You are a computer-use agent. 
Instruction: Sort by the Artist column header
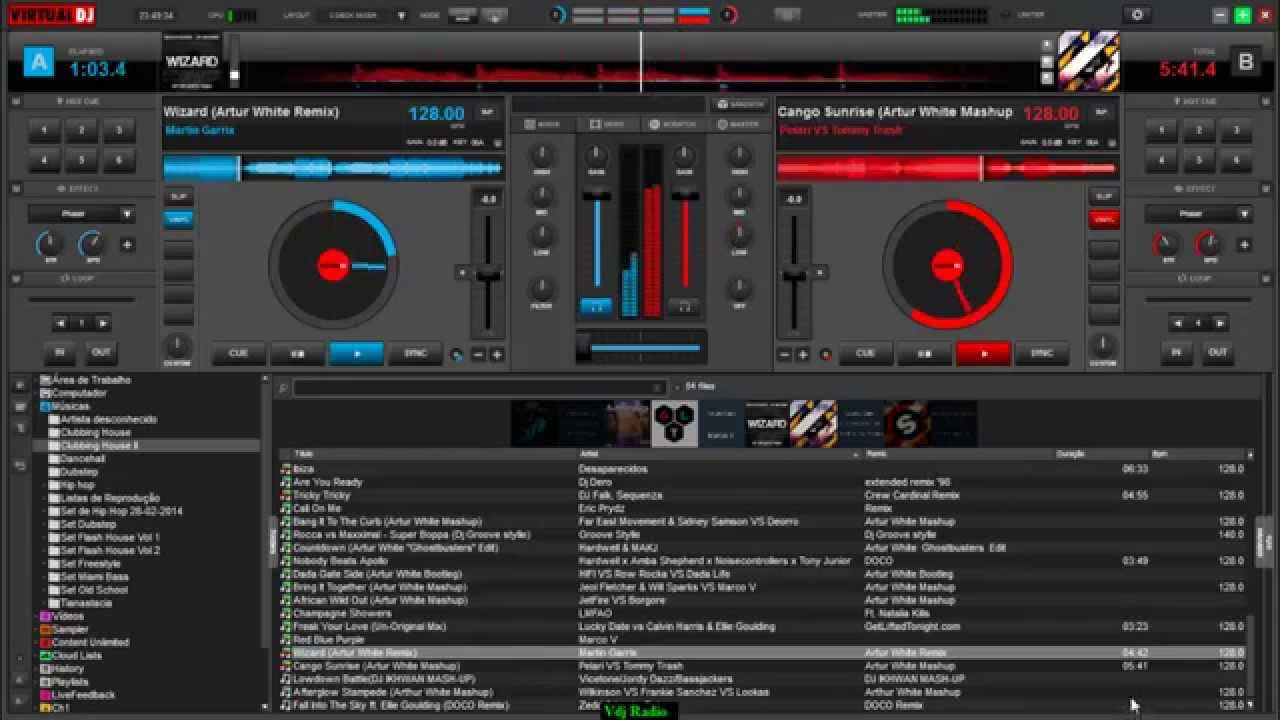point(718,454)
